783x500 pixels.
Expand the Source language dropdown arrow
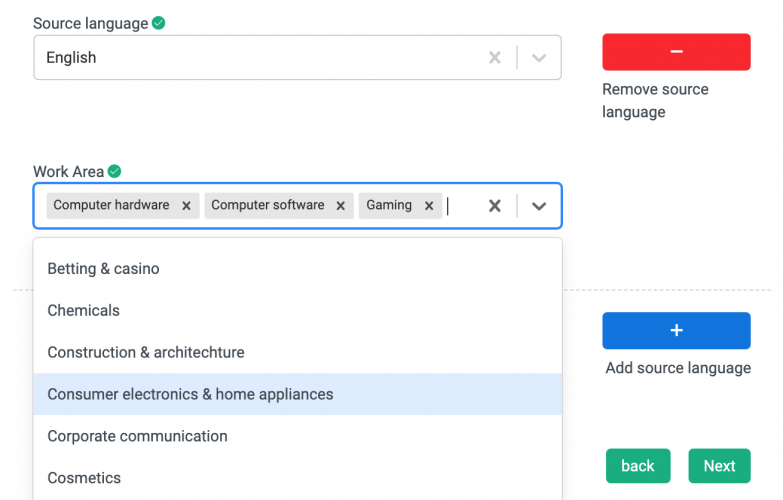click(x=539, y=58)
